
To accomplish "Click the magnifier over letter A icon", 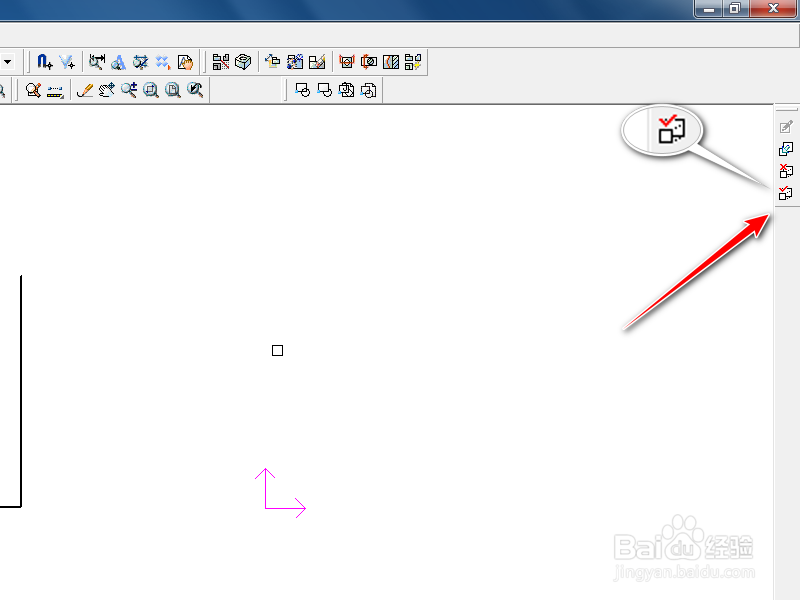I will [118, 62].
